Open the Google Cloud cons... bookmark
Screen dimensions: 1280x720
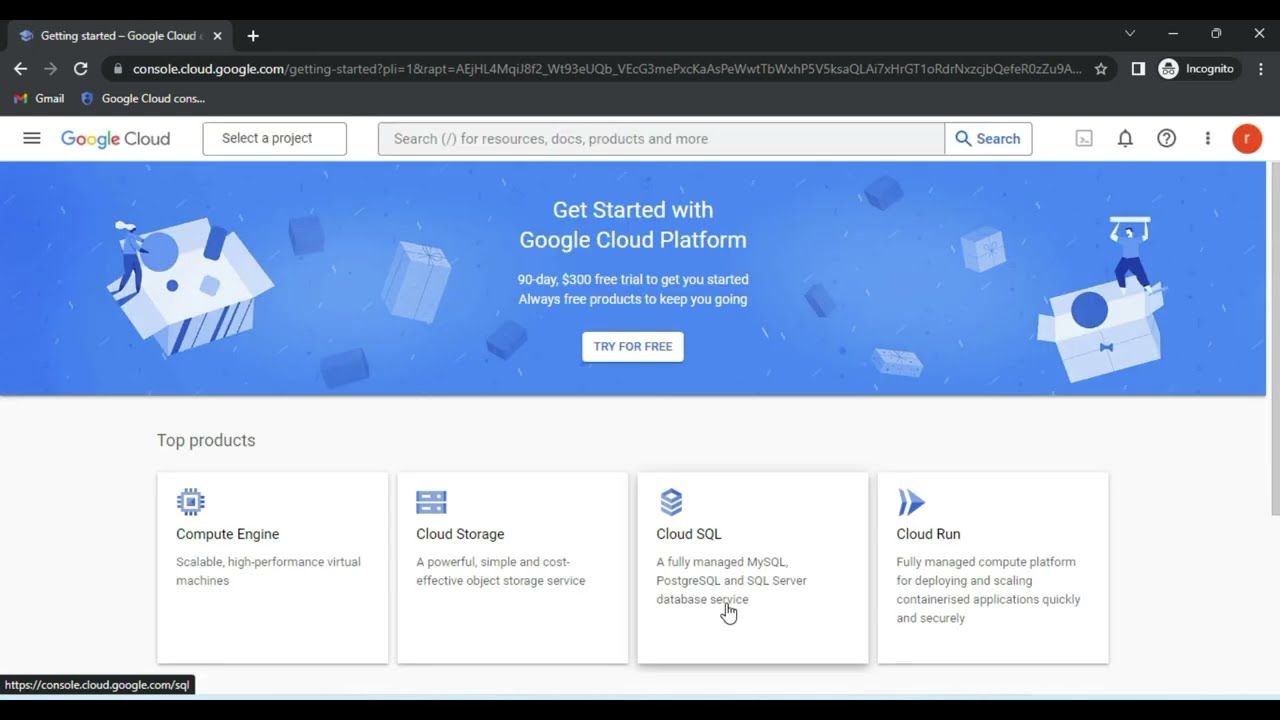(143, 99)
